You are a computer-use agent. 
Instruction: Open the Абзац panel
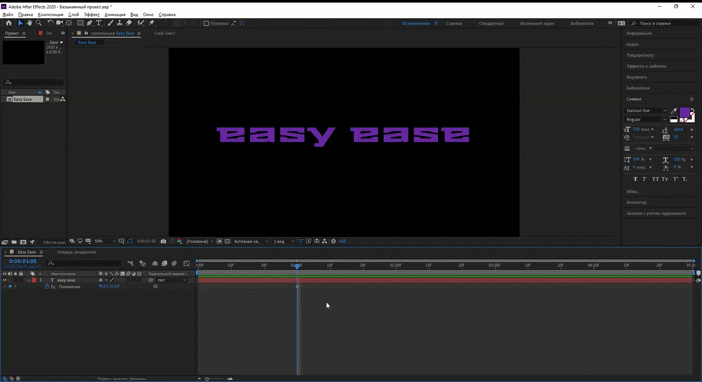point(632,192)
